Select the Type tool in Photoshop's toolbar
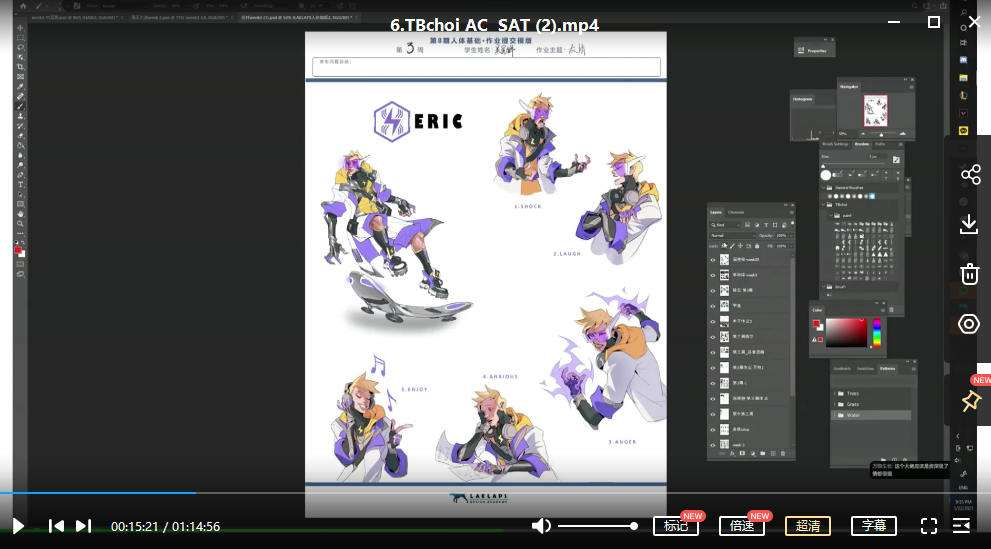This screenshot has width=991, height=549. 20,185
